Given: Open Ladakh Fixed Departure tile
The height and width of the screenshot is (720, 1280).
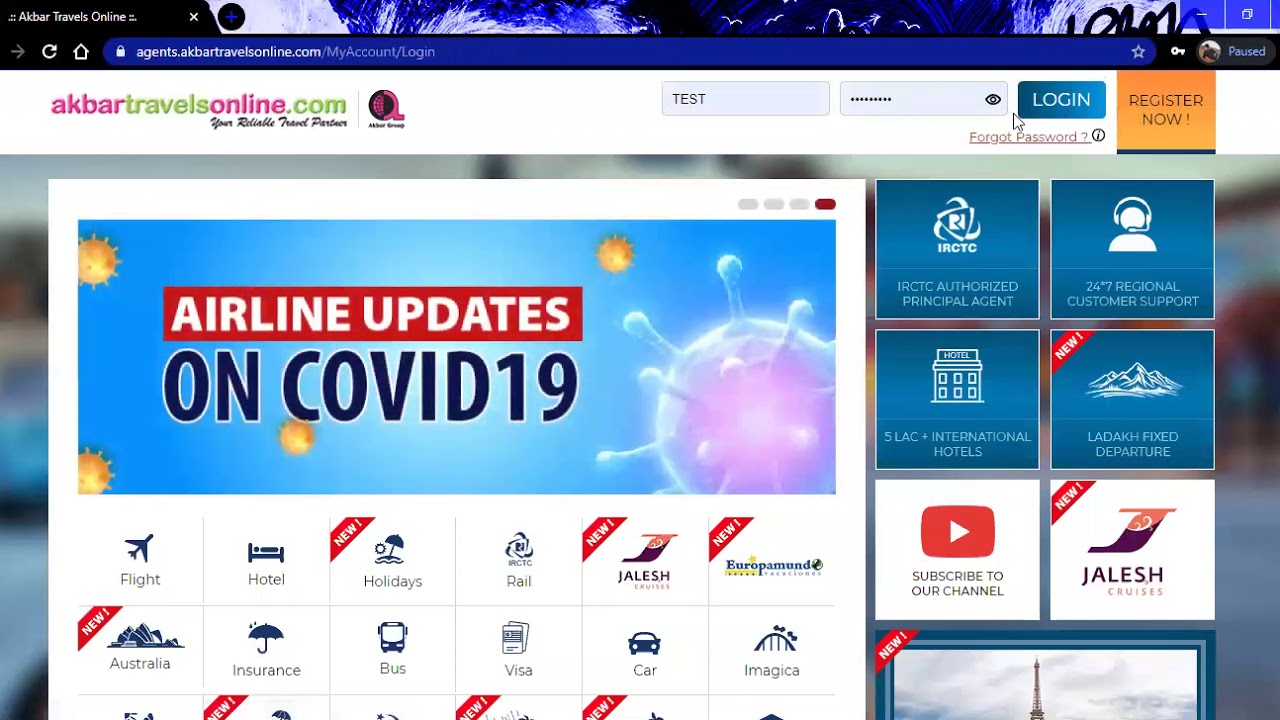Looking at the screenshot, I should [x=1132, y=399].
